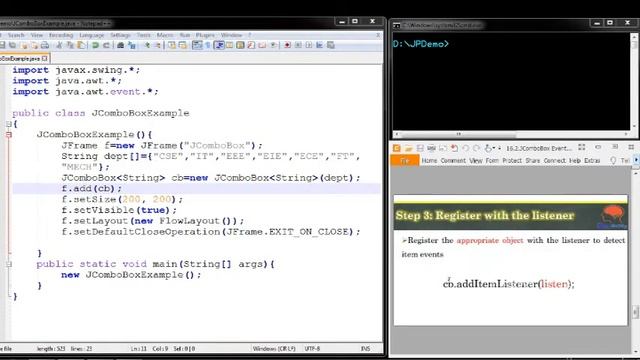Viewport: 640px width, 360px height.
Task: Click command prompt scroll-up arrow
Action: [635, 37]
